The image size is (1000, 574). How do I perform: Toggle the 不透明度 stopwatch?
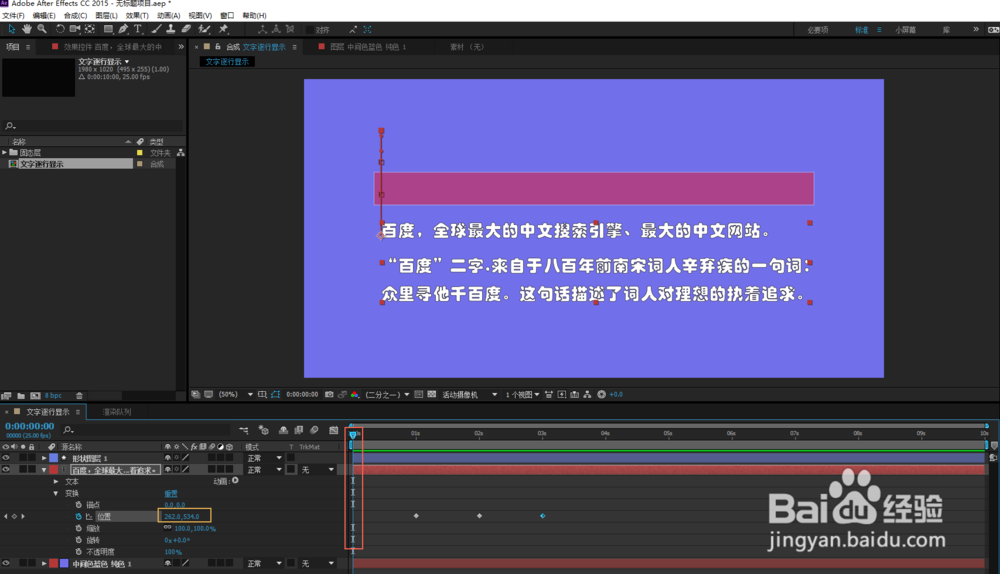(78, 552)
